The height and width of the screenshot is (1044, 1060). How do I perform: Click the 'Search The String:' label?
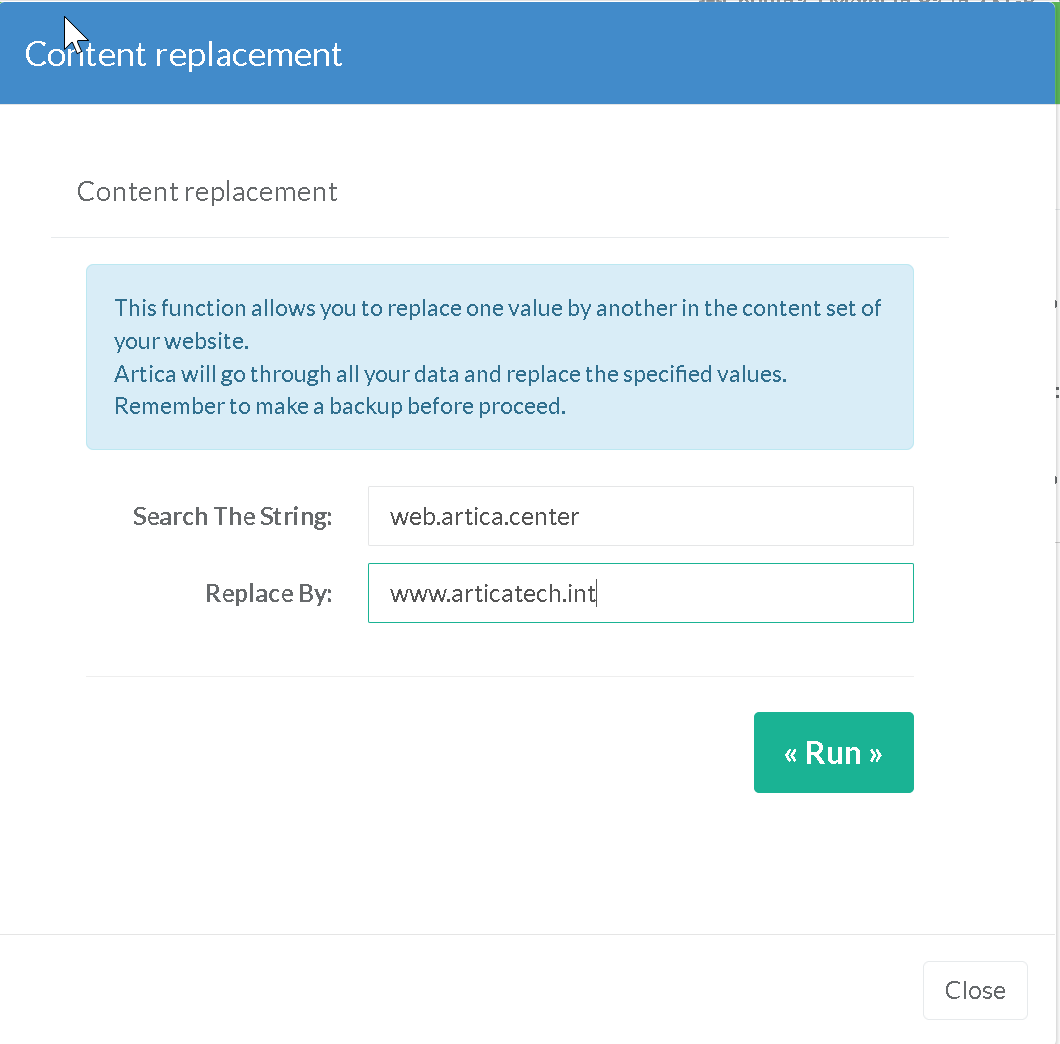[x=232, y=516]
